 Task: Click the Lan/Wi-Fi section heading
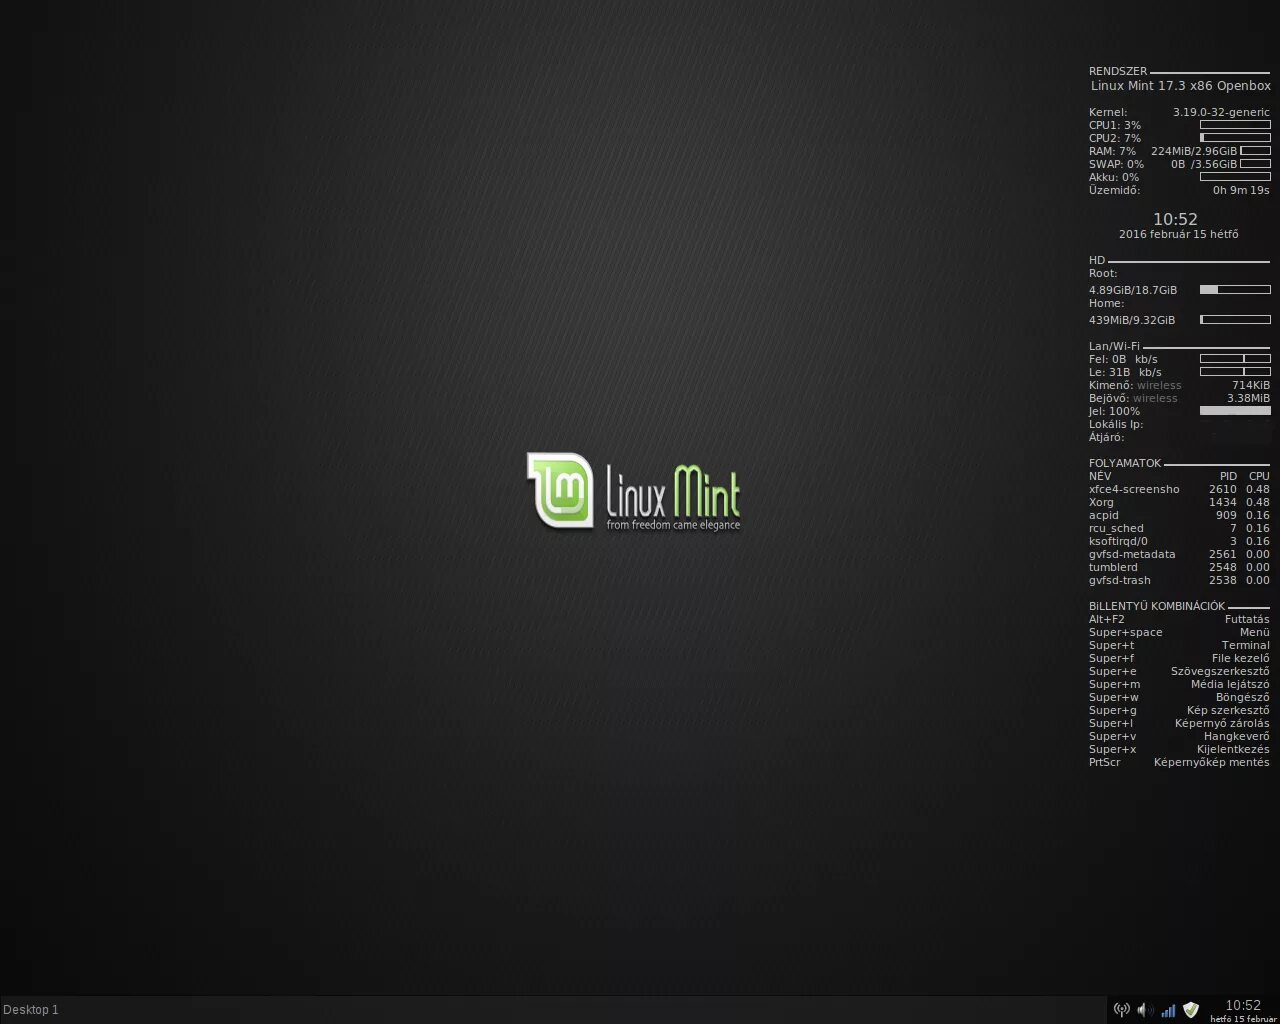tap(1114, 346)
